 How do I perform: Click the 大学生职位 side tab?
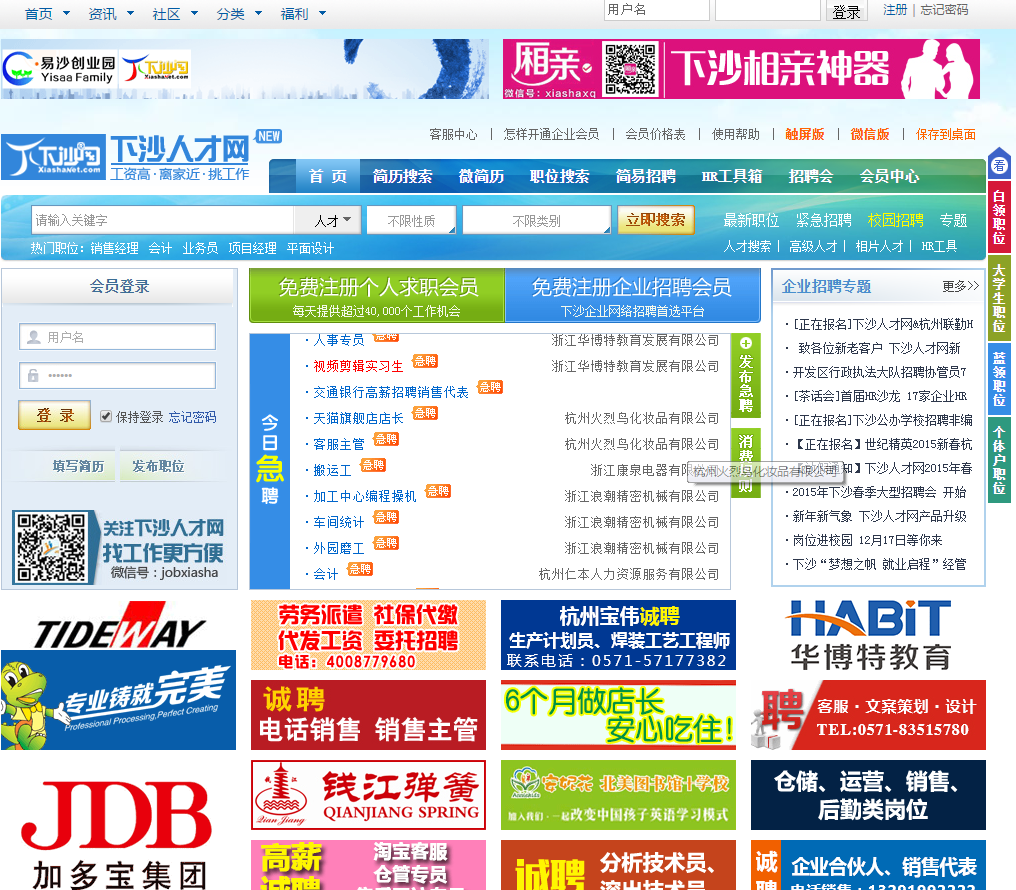coord(999,297)
